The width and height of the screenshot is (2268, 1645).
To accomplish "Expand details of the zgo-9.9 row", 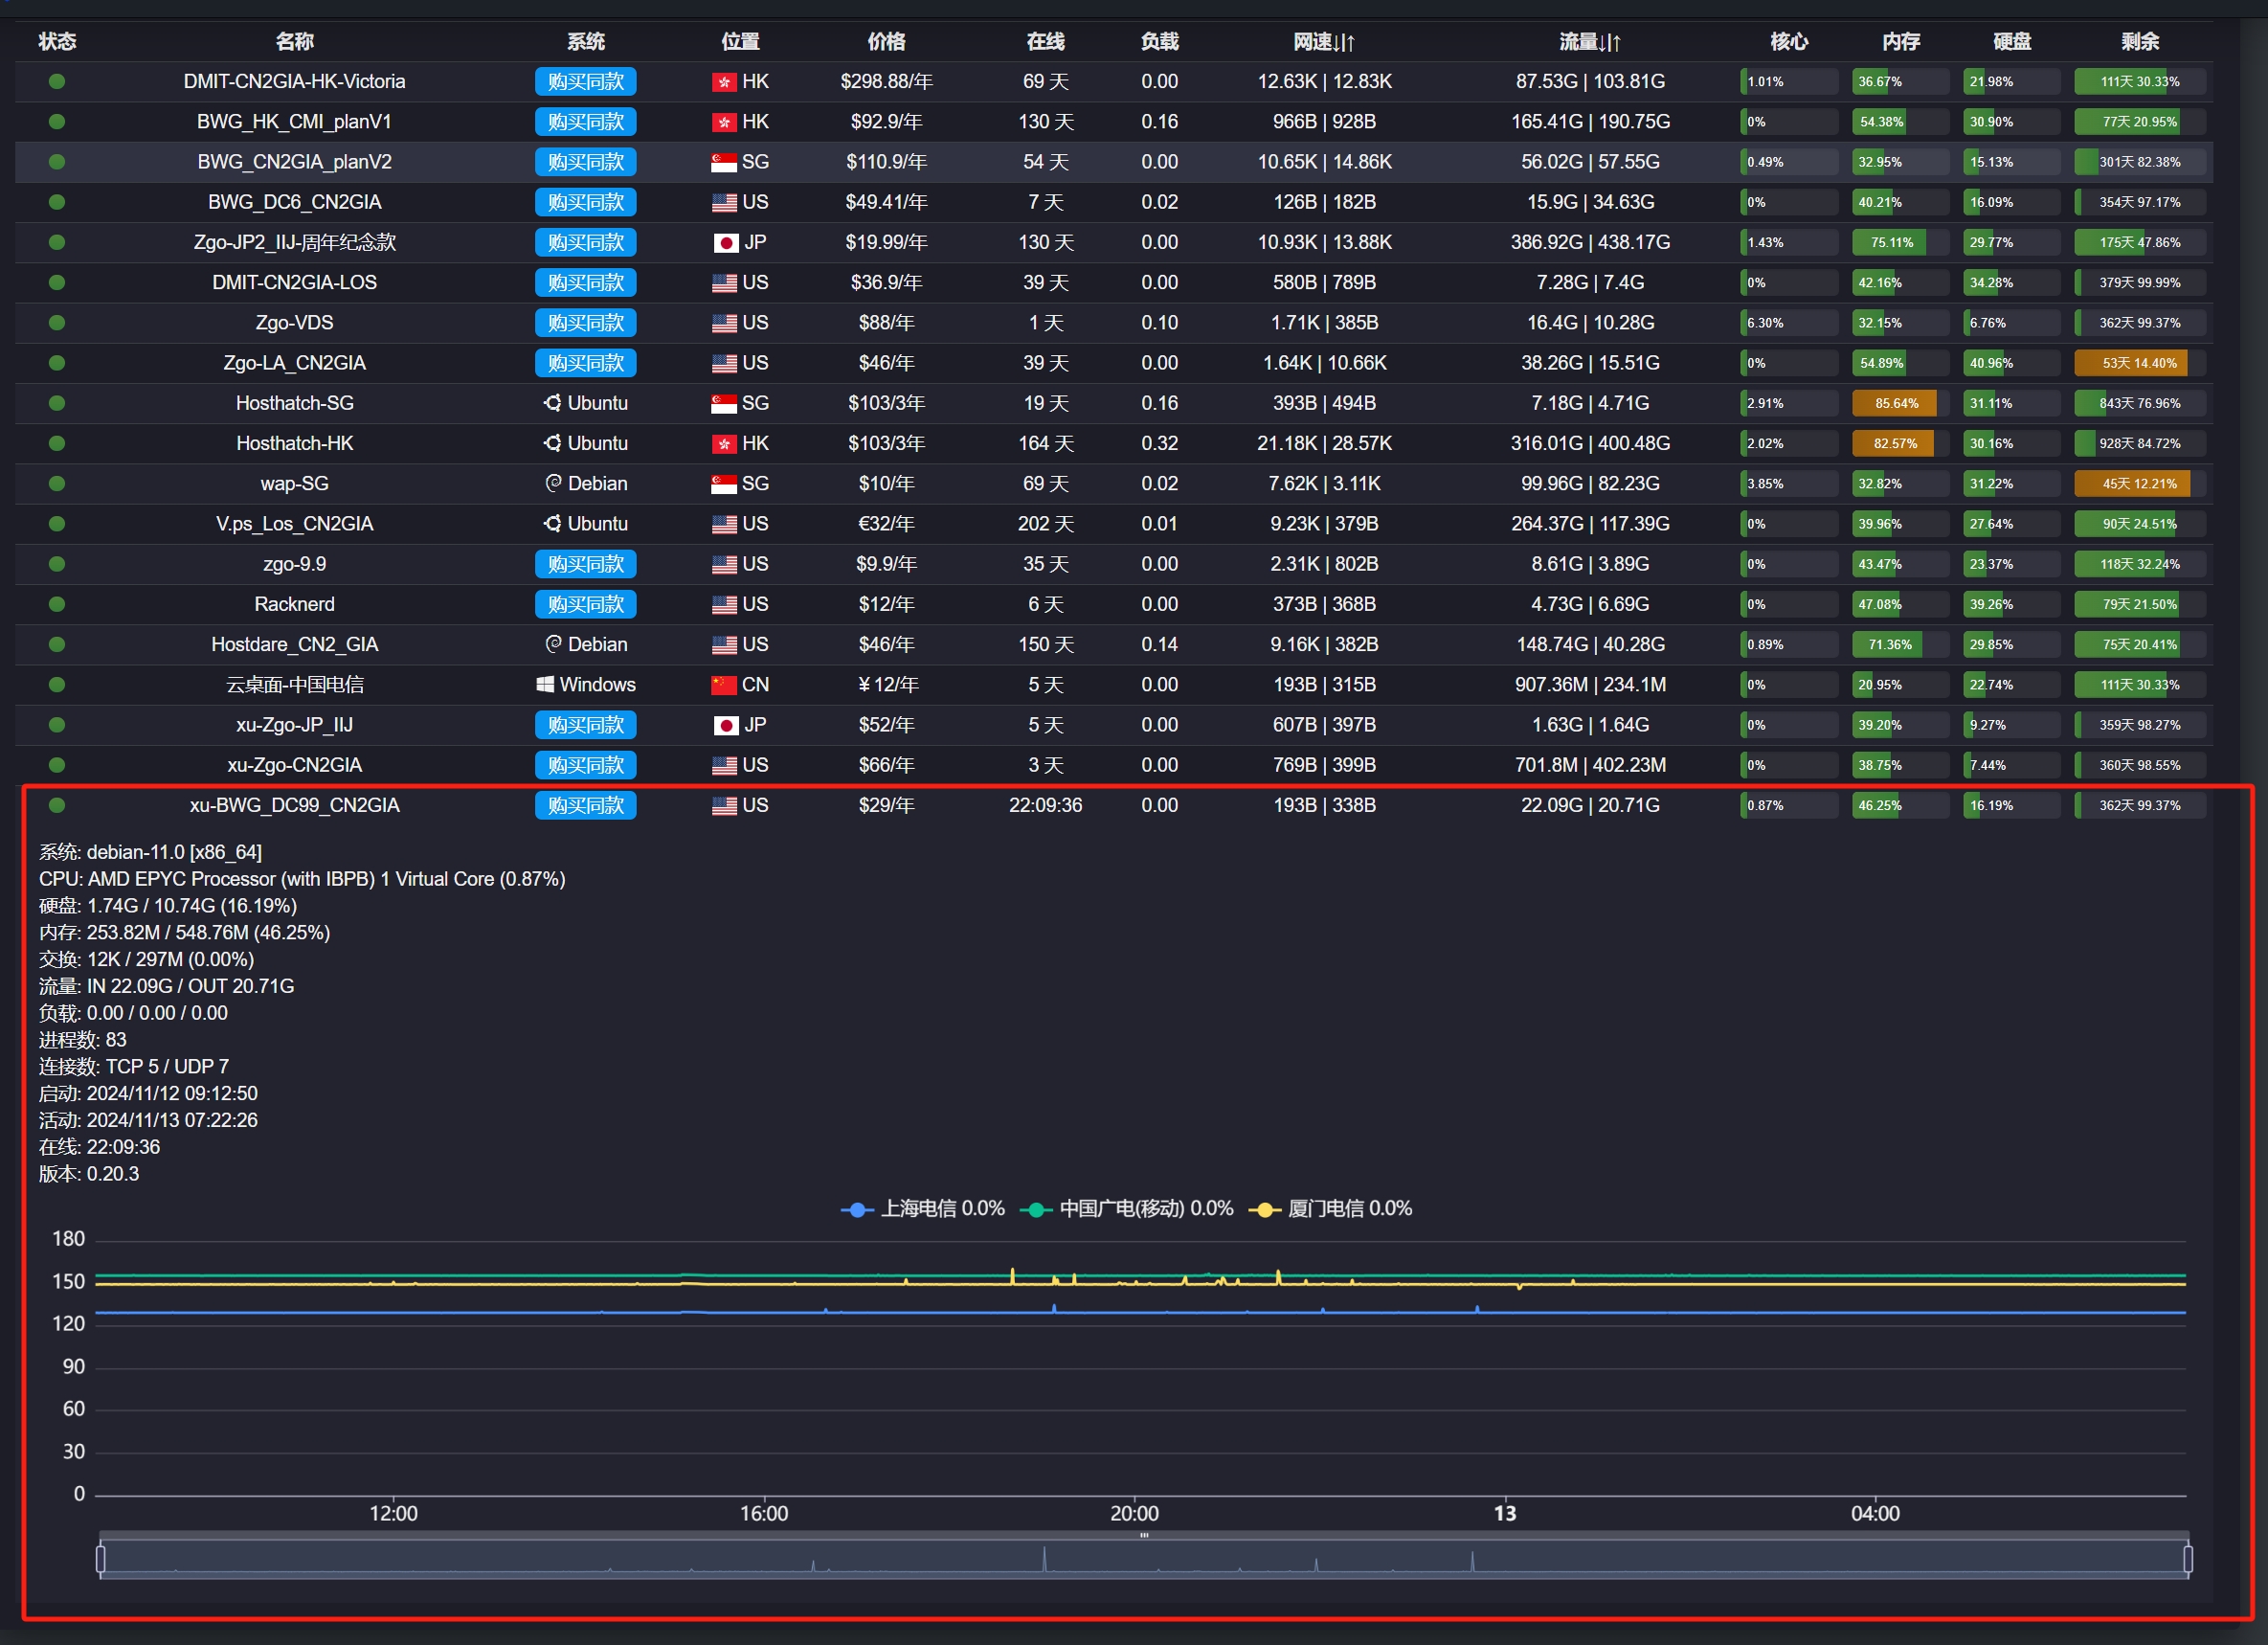I will coord(1113,564).
